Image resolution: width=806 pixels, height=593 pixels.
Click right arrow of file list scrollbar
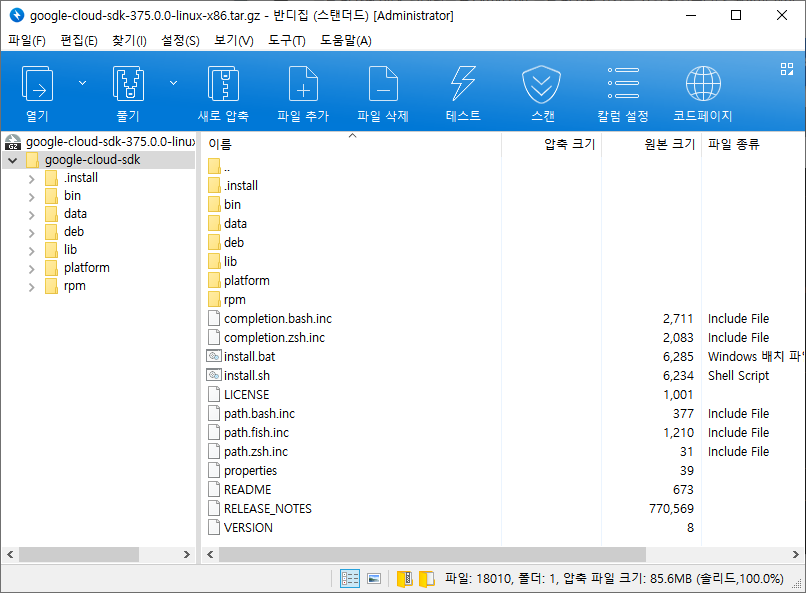(796, 554)
